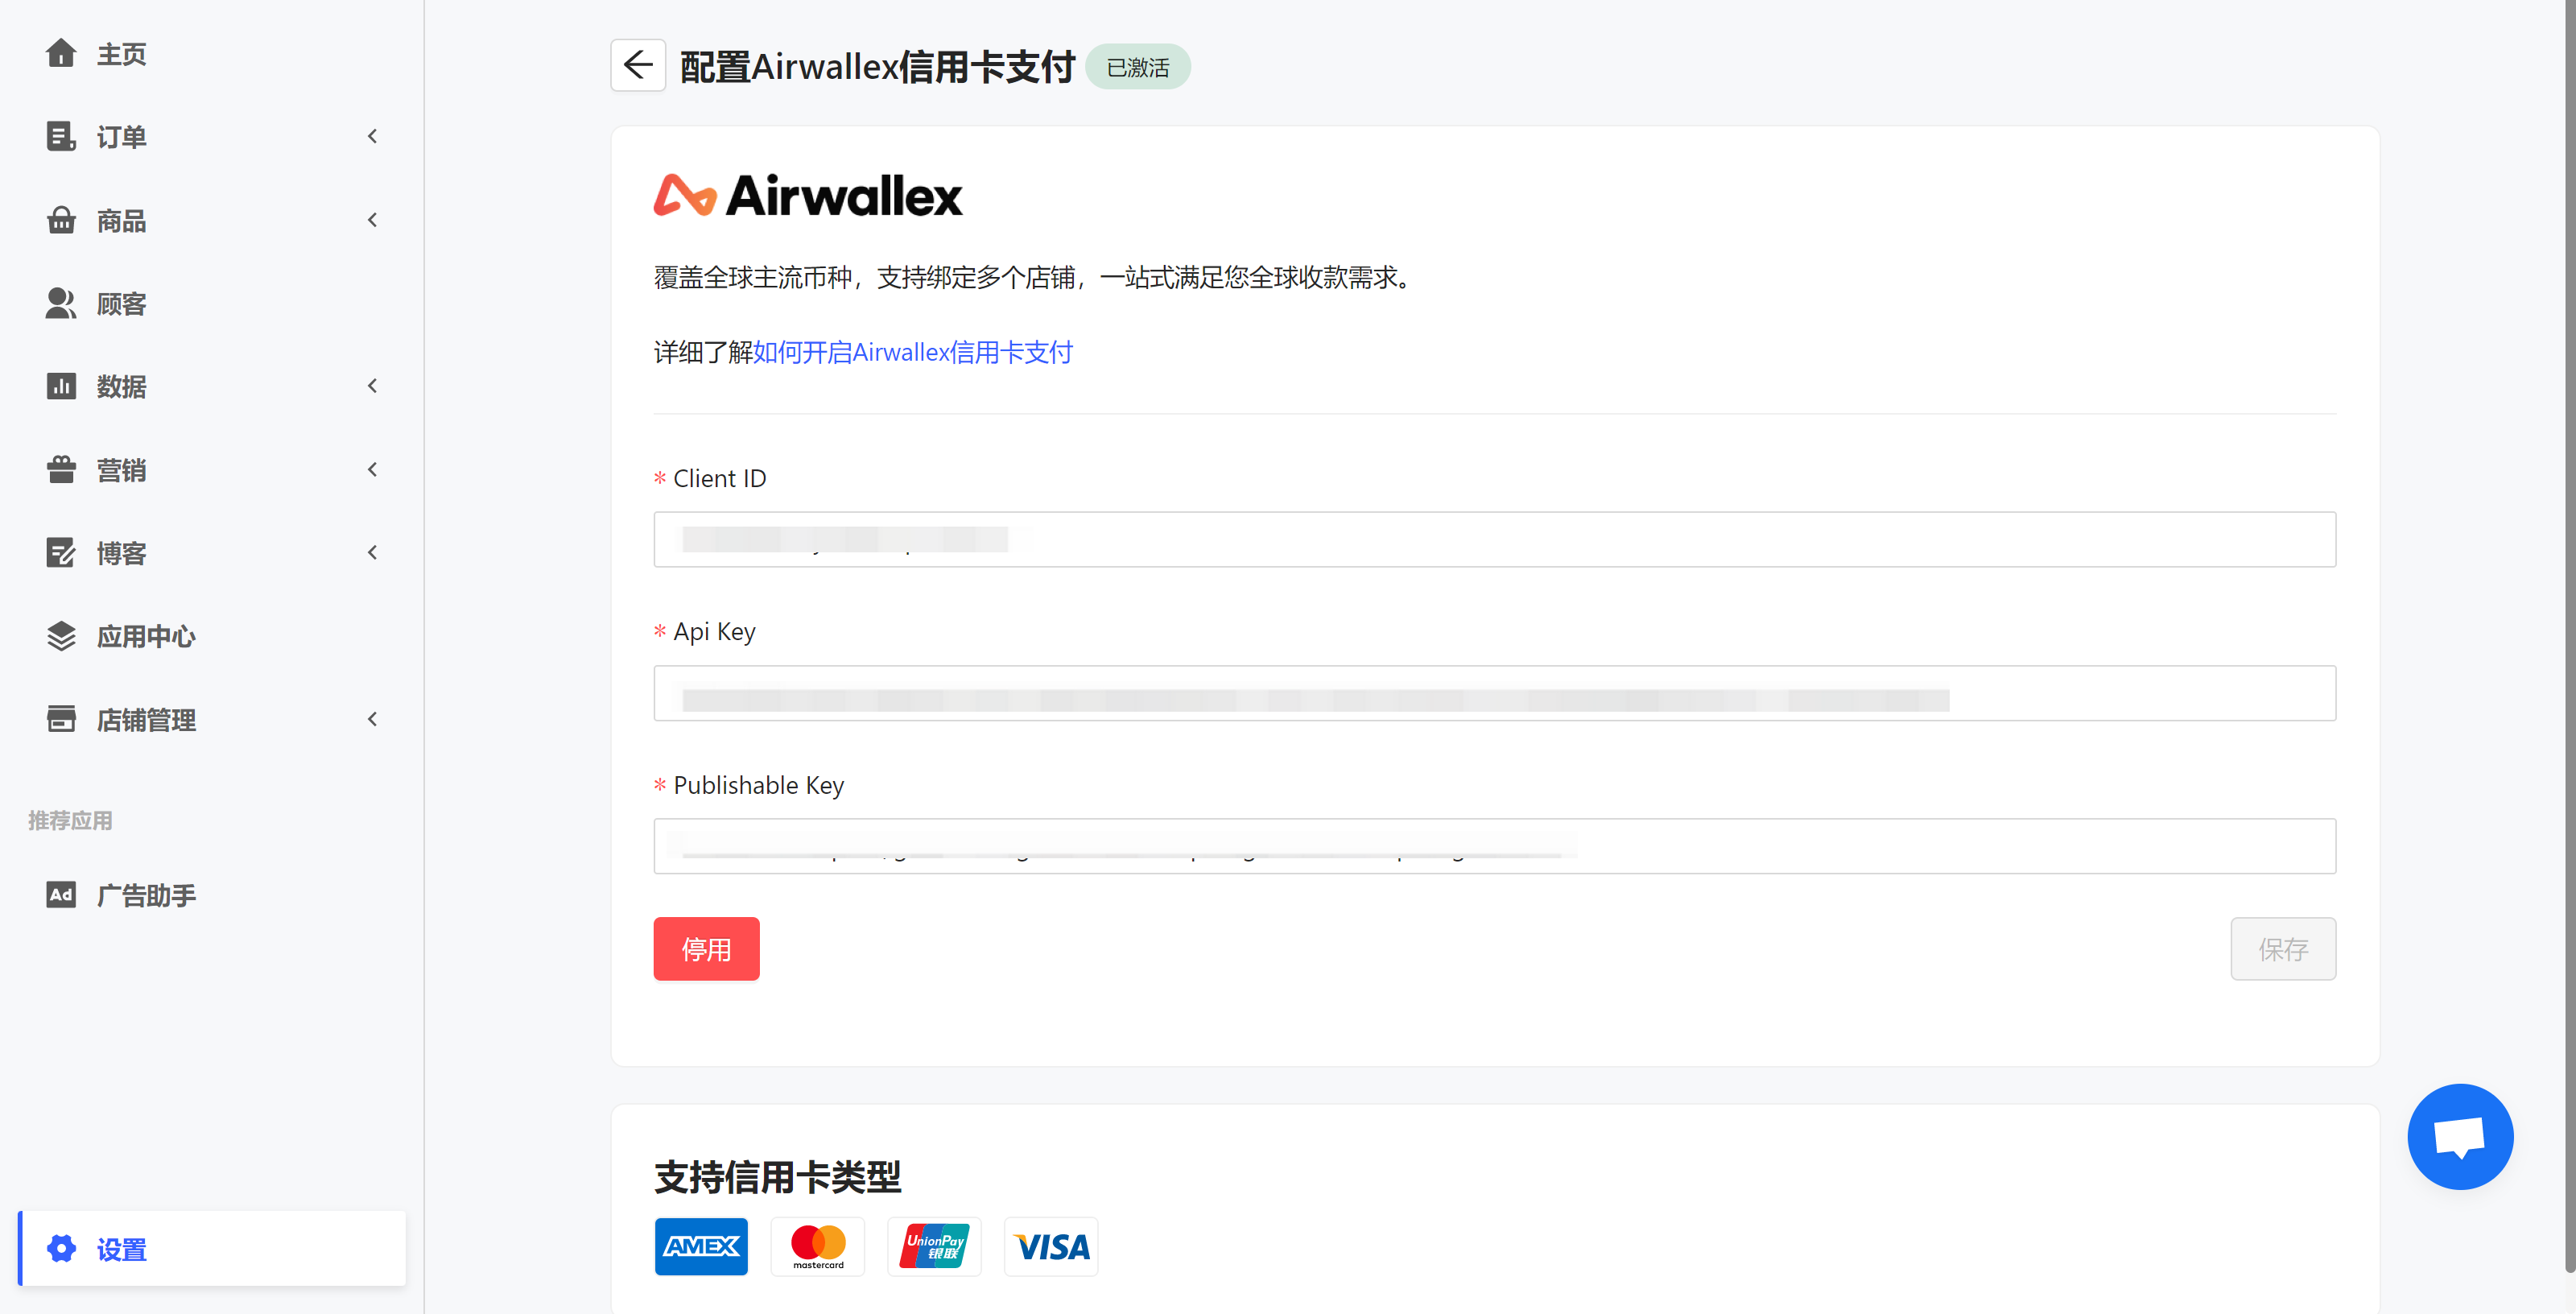The width and height of the screenshot is (2576, 1314).
Task: Click the app center layers icon
Action: [61, 636]
